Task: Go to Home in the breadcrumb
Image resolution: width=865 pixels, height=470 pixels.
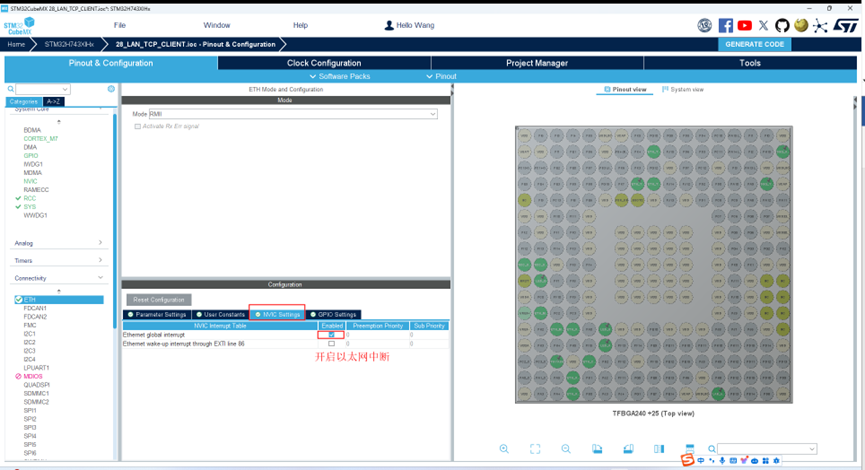Action: click(x=16, y=44)
